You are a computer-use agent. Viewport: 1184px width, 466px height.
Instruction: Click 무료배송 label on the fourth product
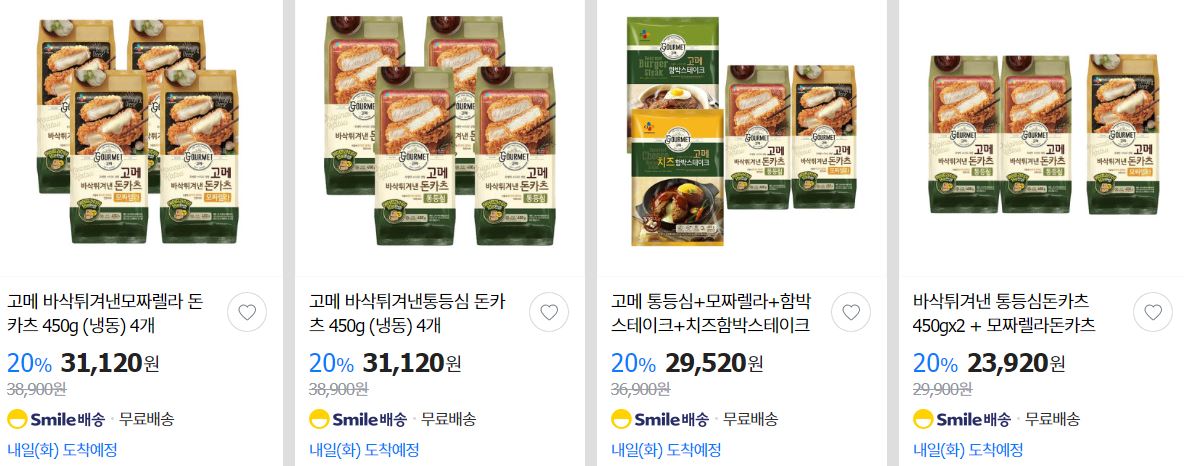pyautogui.click(x=1053, y=419)
